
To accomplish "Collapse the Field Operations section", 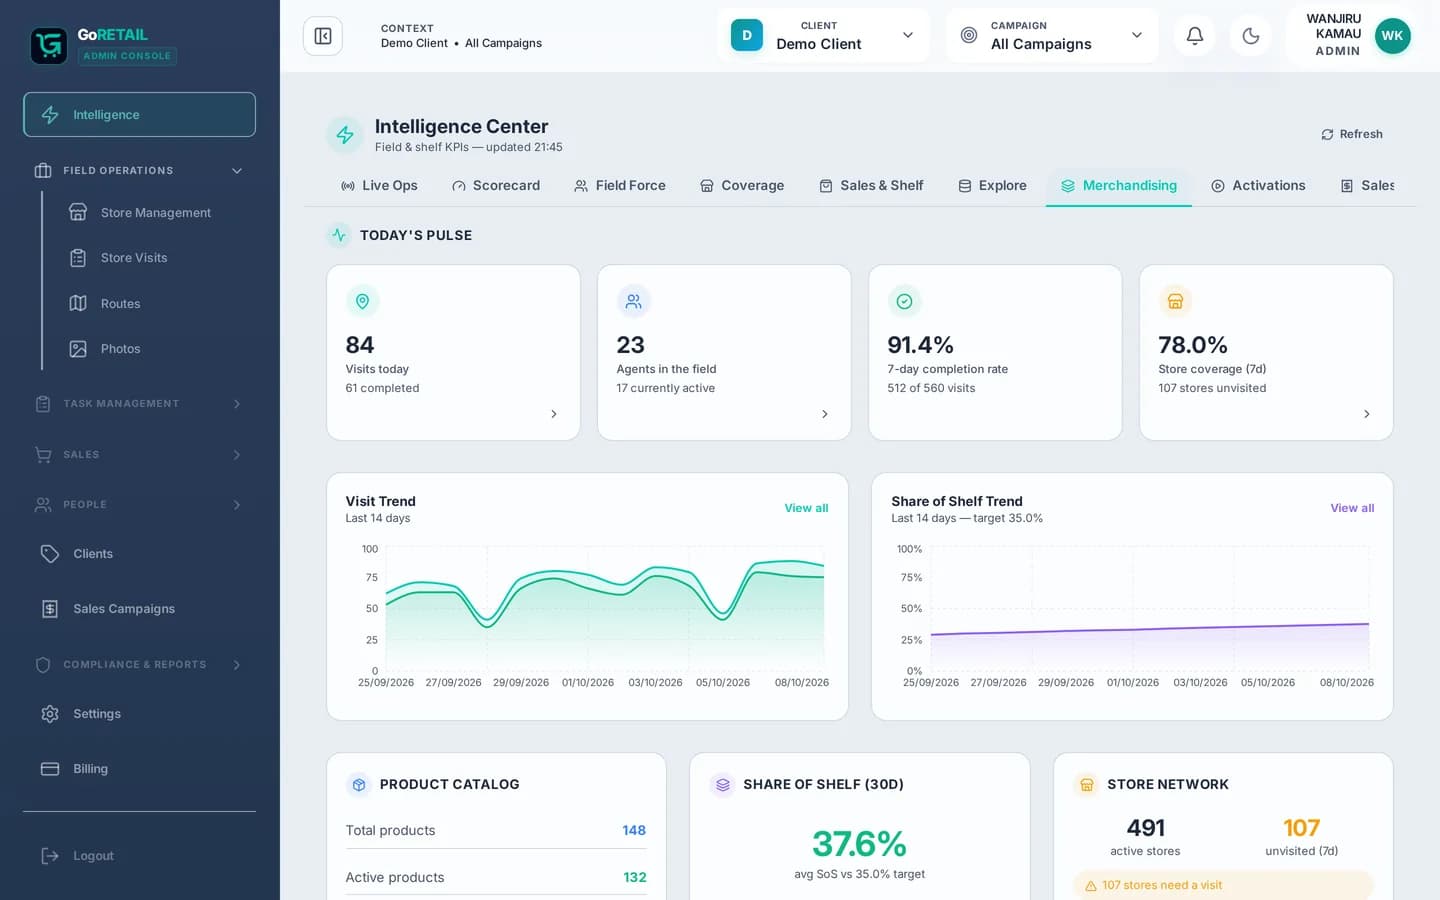I will coord(139,171).
